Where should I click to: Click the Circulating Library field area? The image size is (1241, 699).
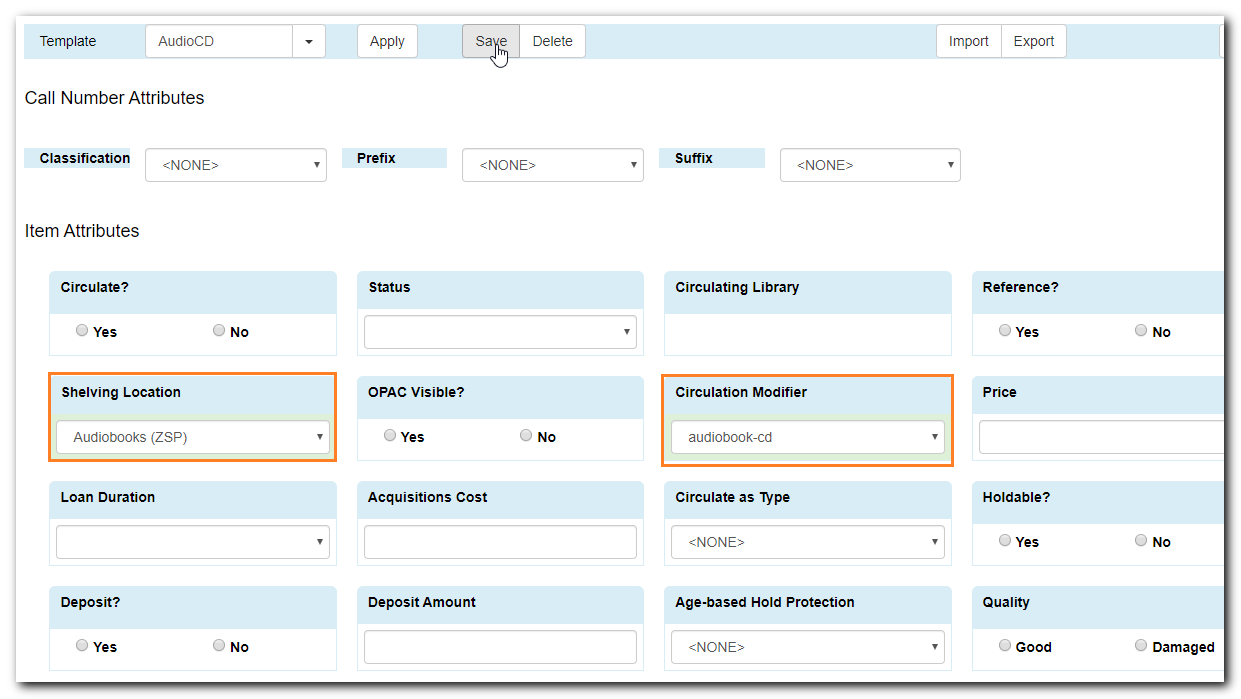point(808,332)
